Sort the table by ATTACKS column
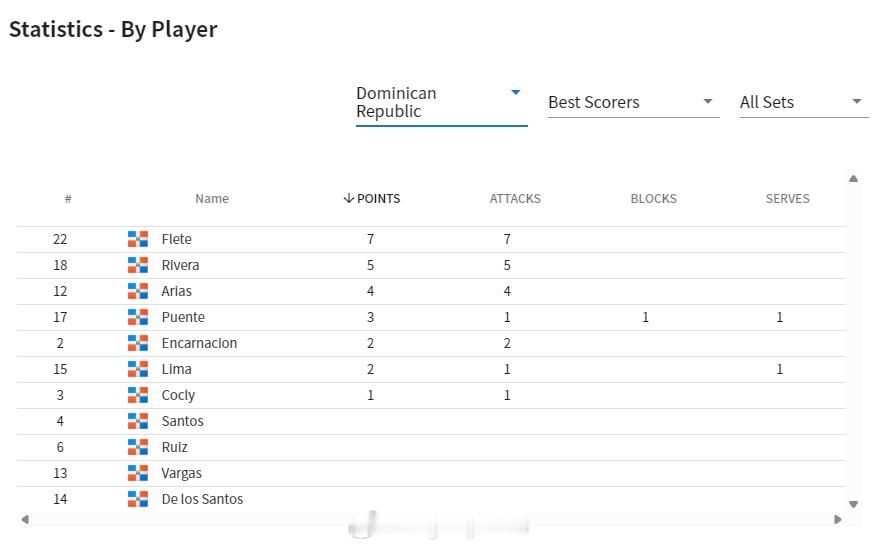 coord(515,199)
